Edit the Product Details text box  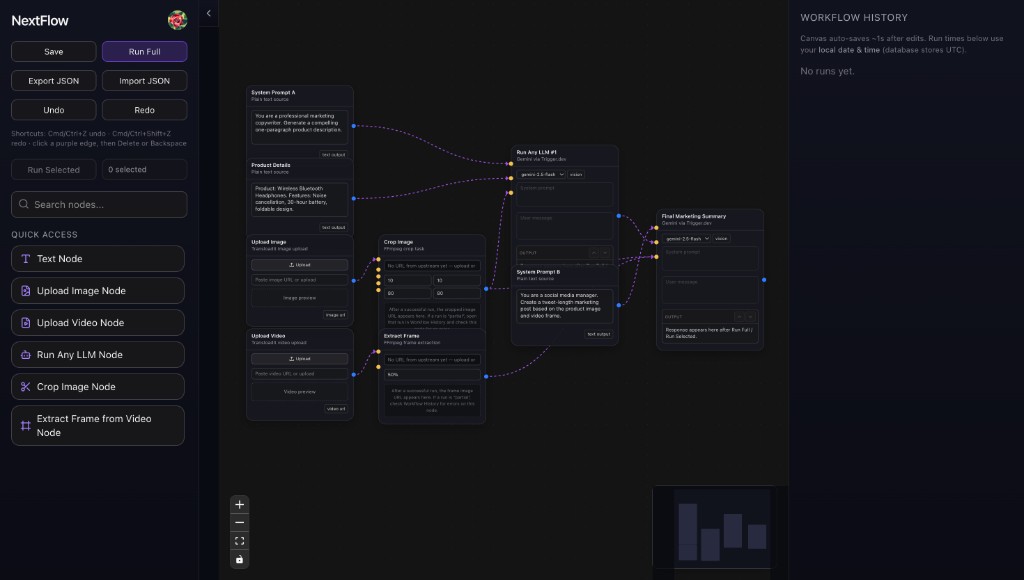pyautogui.click(x=300, y=200)
